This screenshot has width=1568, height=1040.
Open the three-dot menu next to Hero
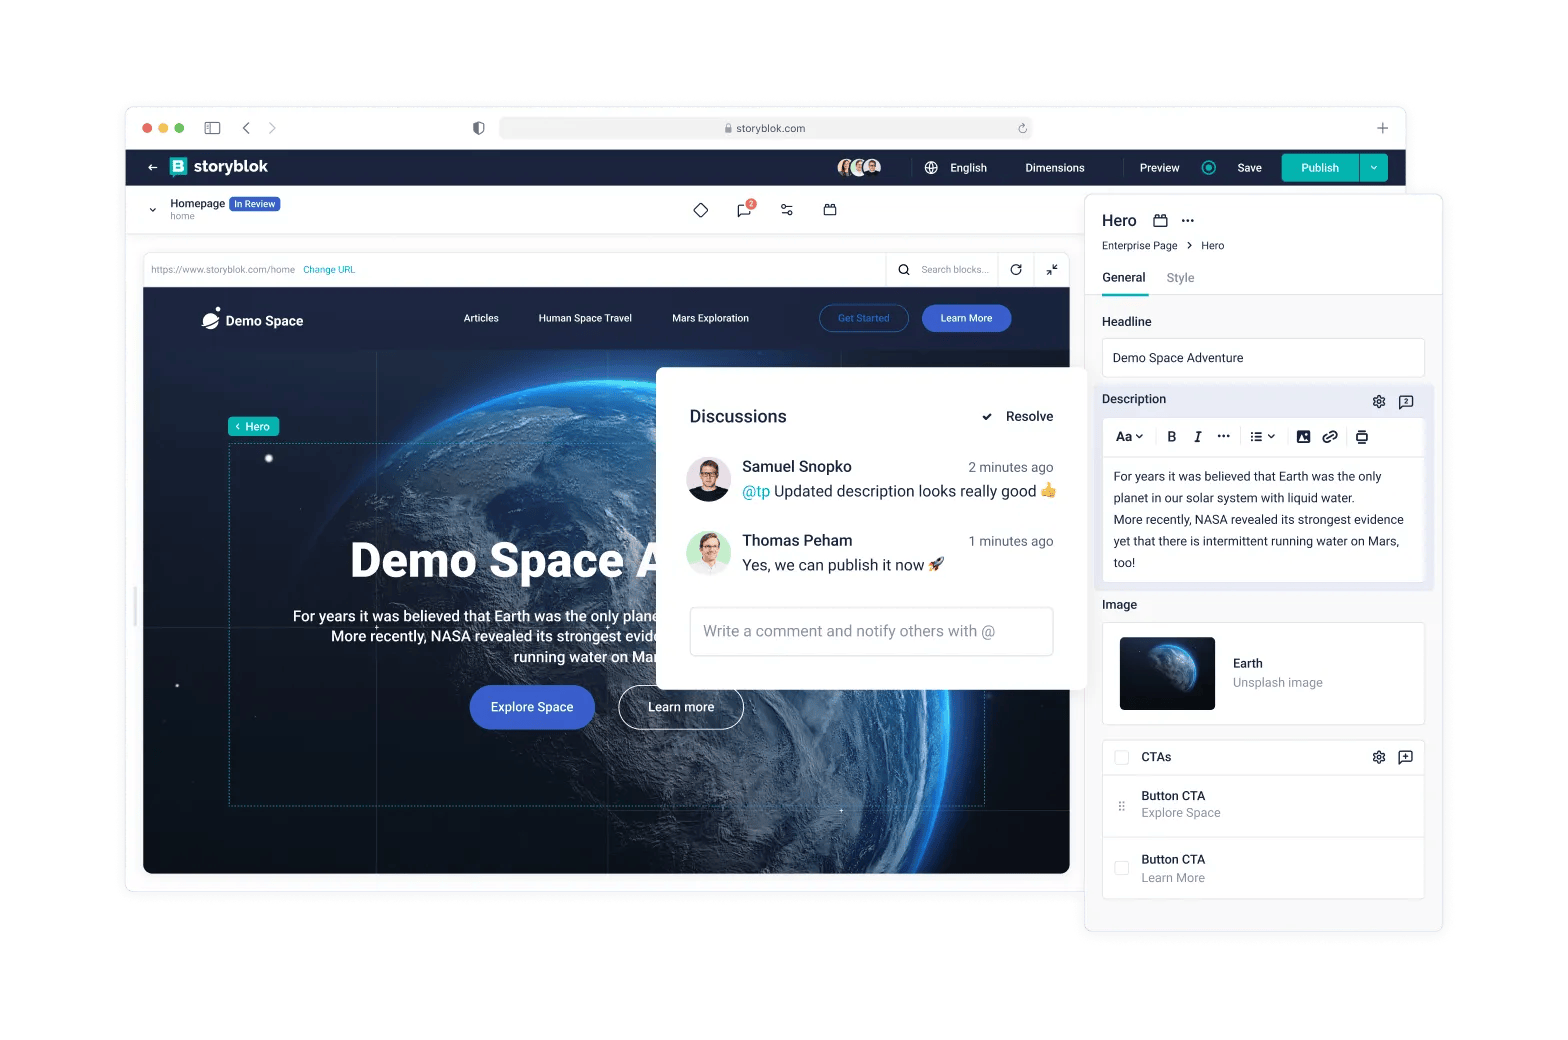[1188, 221]
